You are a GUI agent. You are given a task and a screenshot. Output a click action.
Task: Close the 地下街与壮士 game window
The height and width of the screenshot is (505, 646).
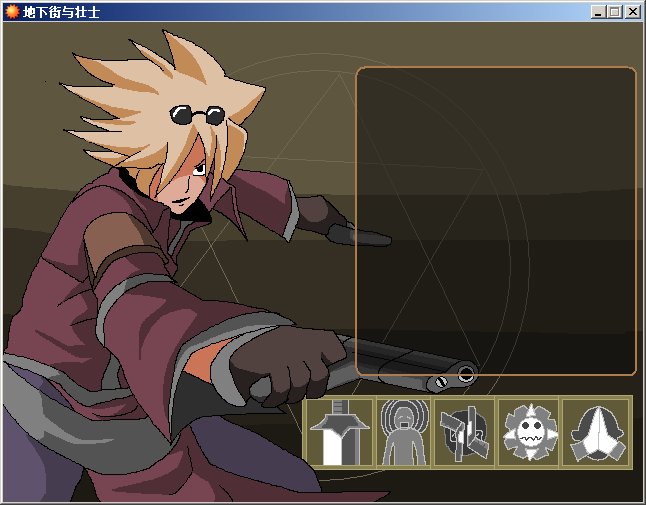(632, 12)
